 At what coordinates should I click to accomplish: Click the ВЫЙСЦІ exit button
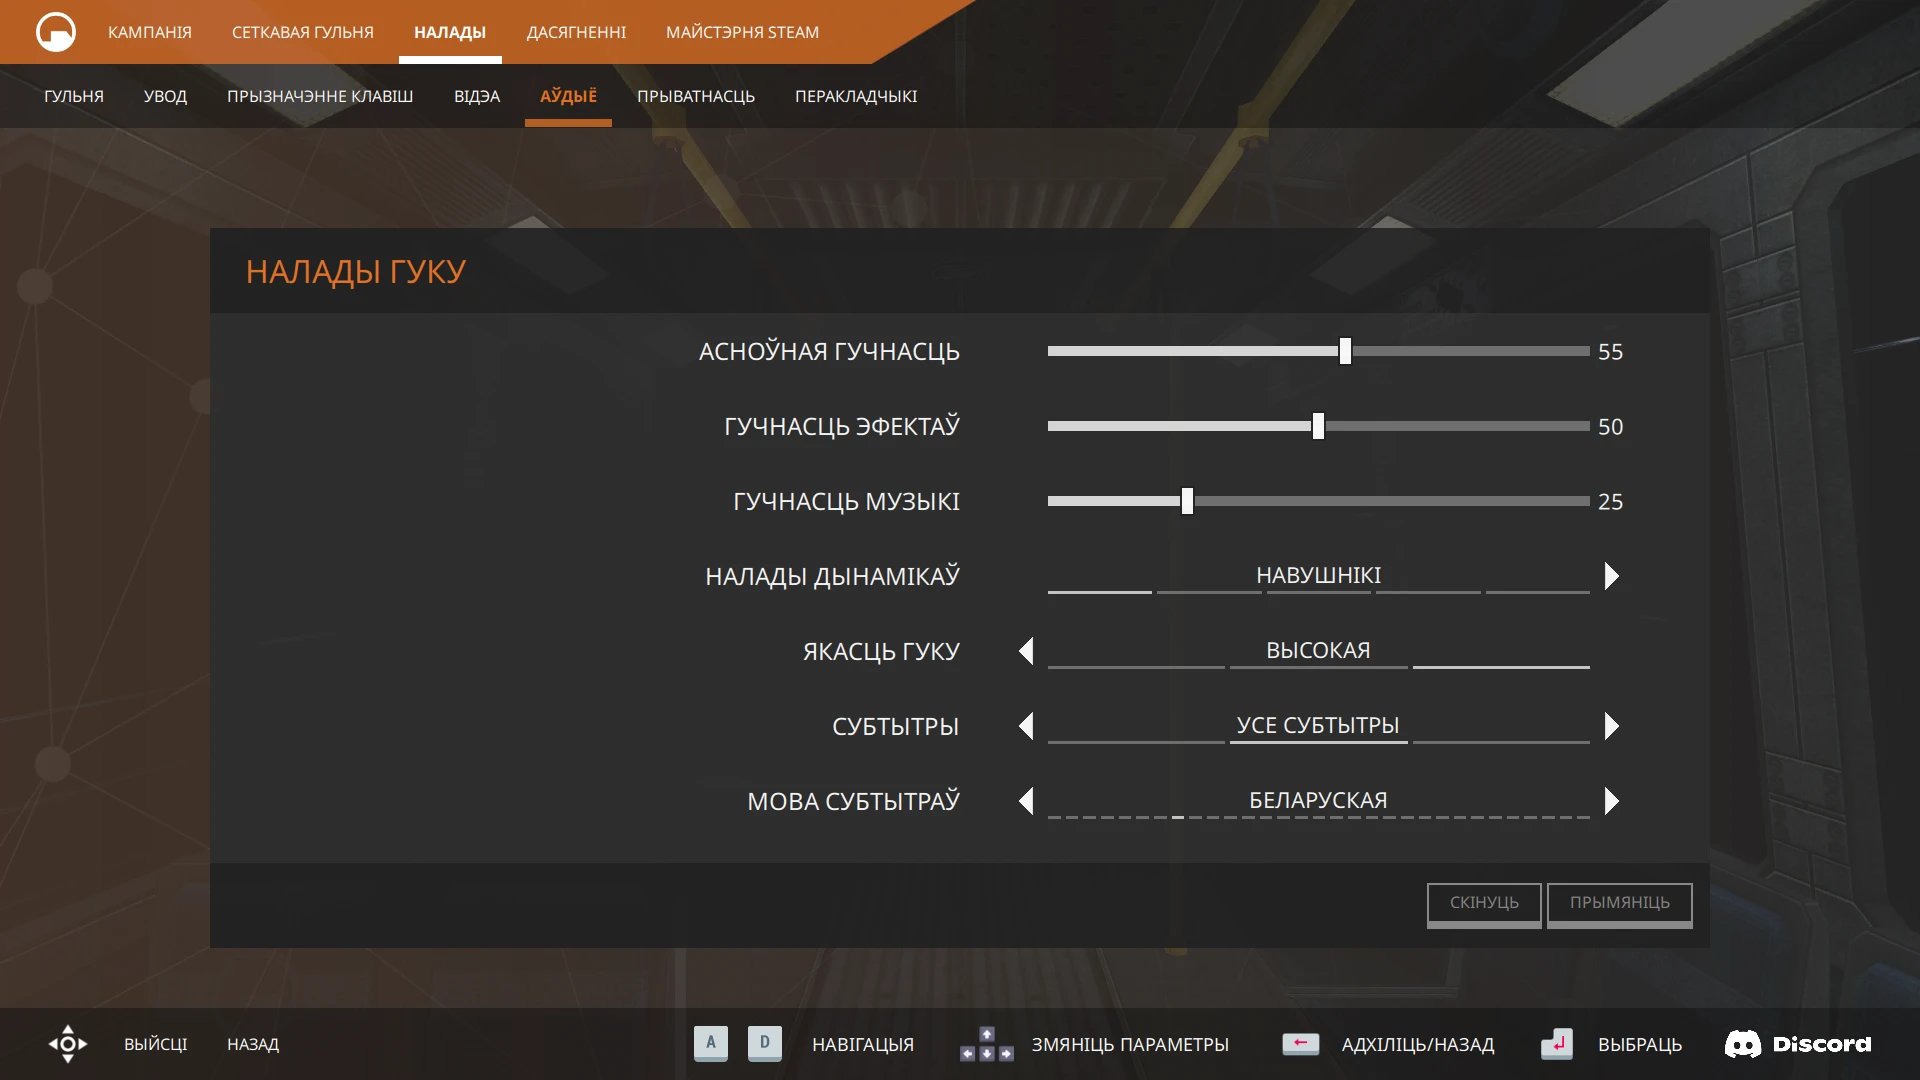pyautogui.click(x=156, y=1044)
